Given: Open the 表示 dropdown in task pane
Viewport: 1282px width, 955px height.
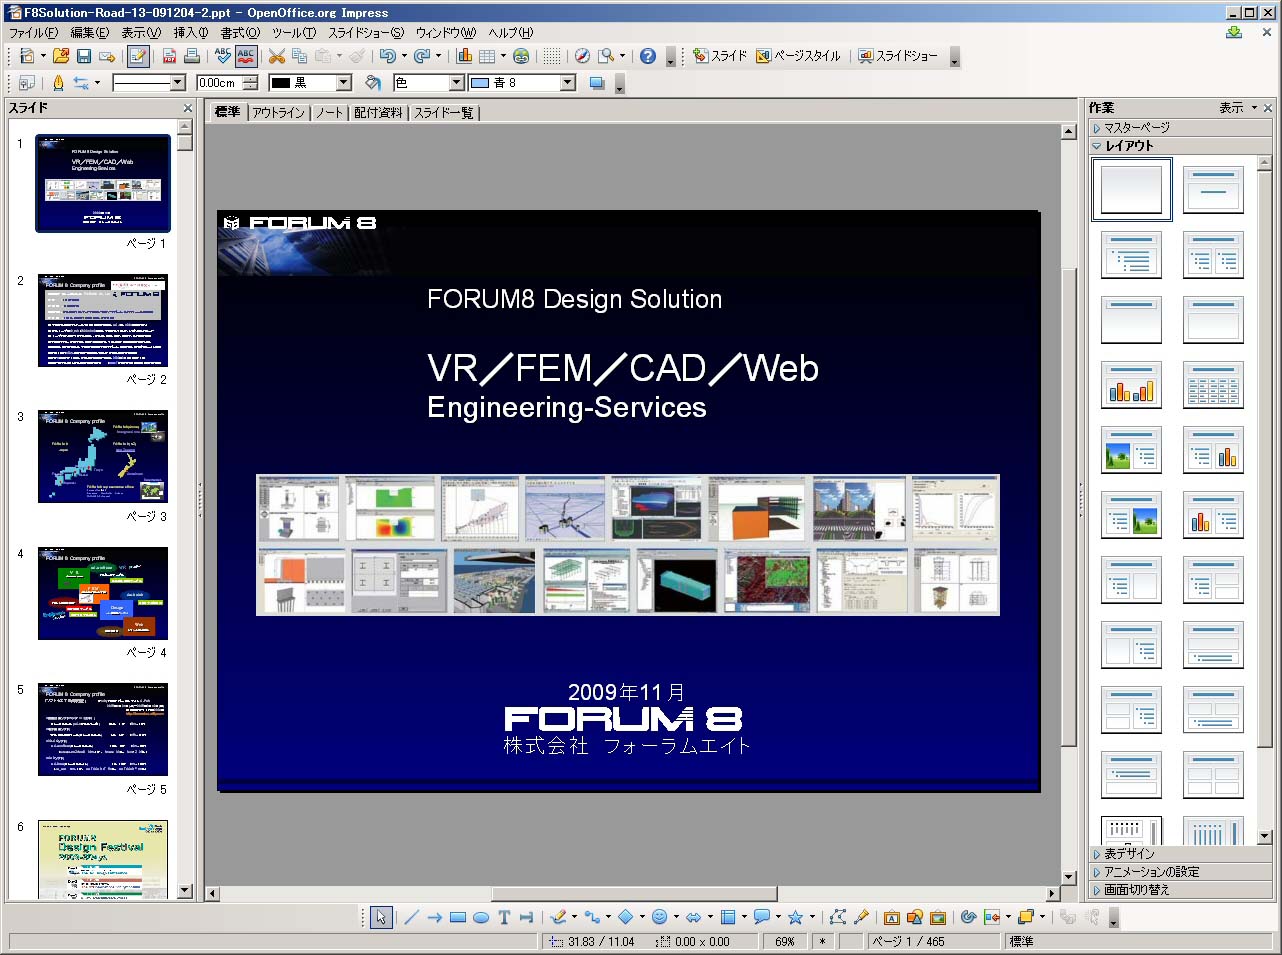Looking at the screenshot, I should click(1238, 107).
